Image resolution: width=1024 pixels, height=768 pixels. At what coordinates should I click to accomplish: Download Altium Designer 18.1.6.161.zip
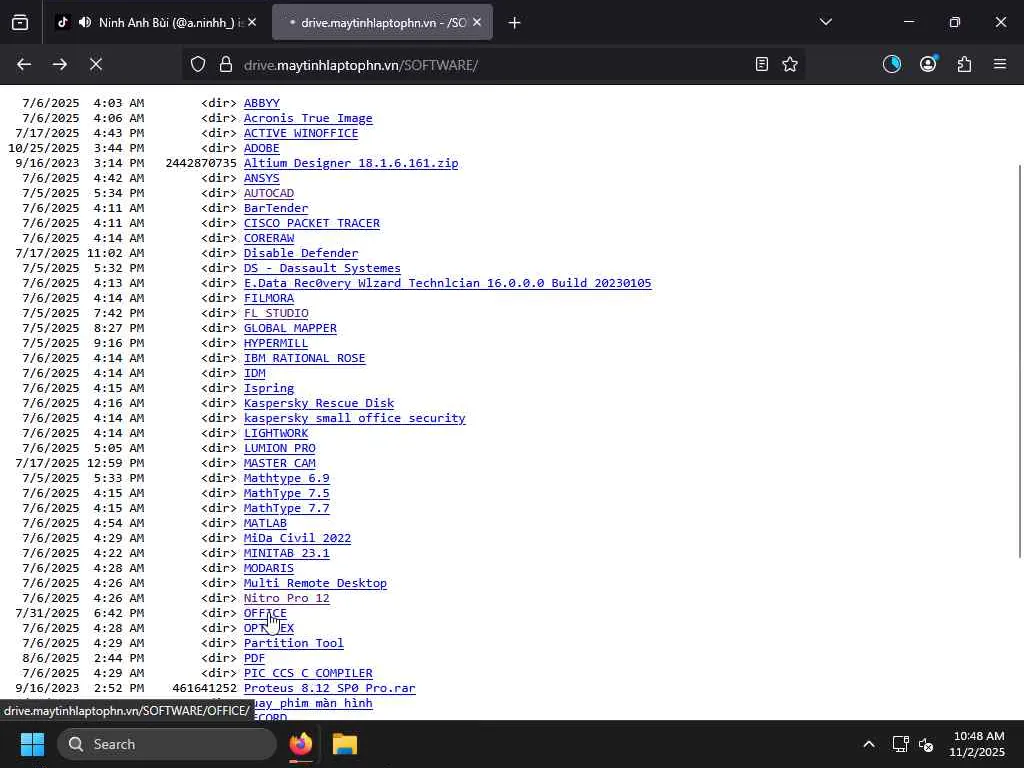351,163
